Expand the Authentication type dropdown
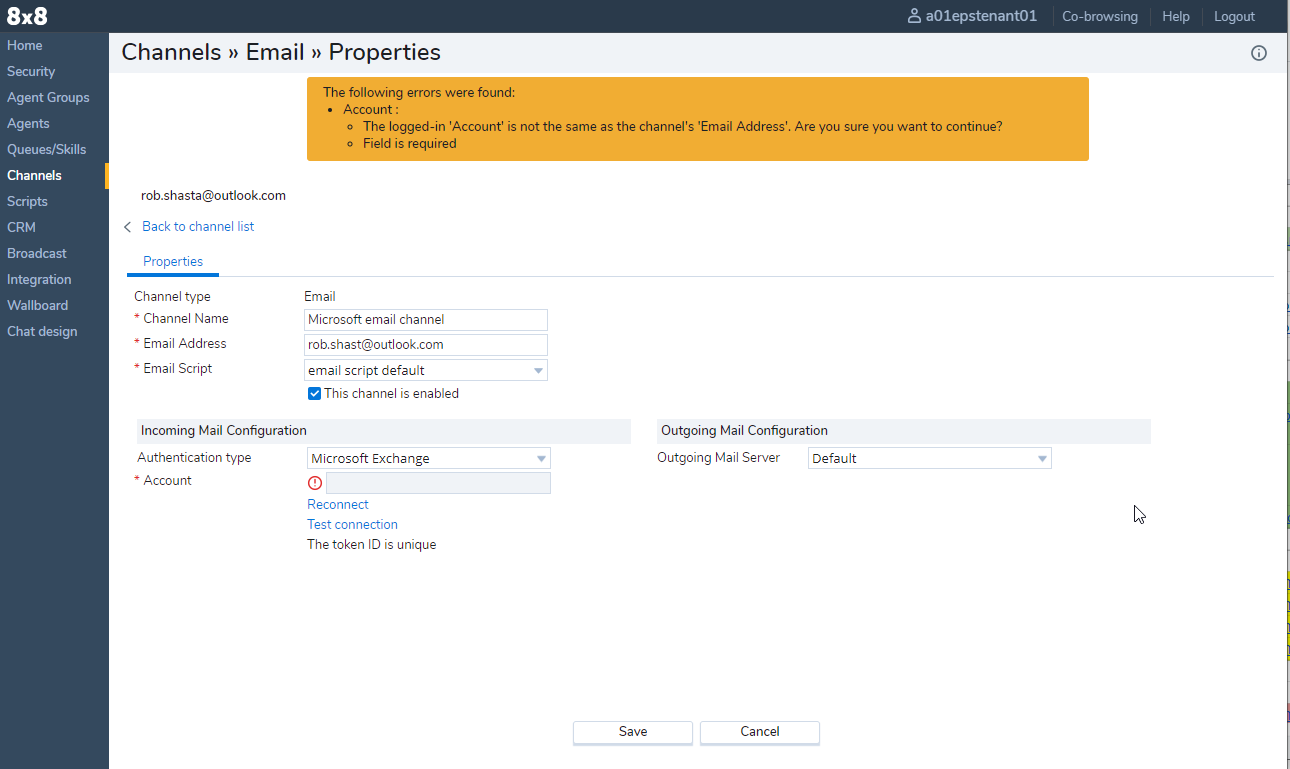Viewport: 1290px width, 769px height. 429,458
